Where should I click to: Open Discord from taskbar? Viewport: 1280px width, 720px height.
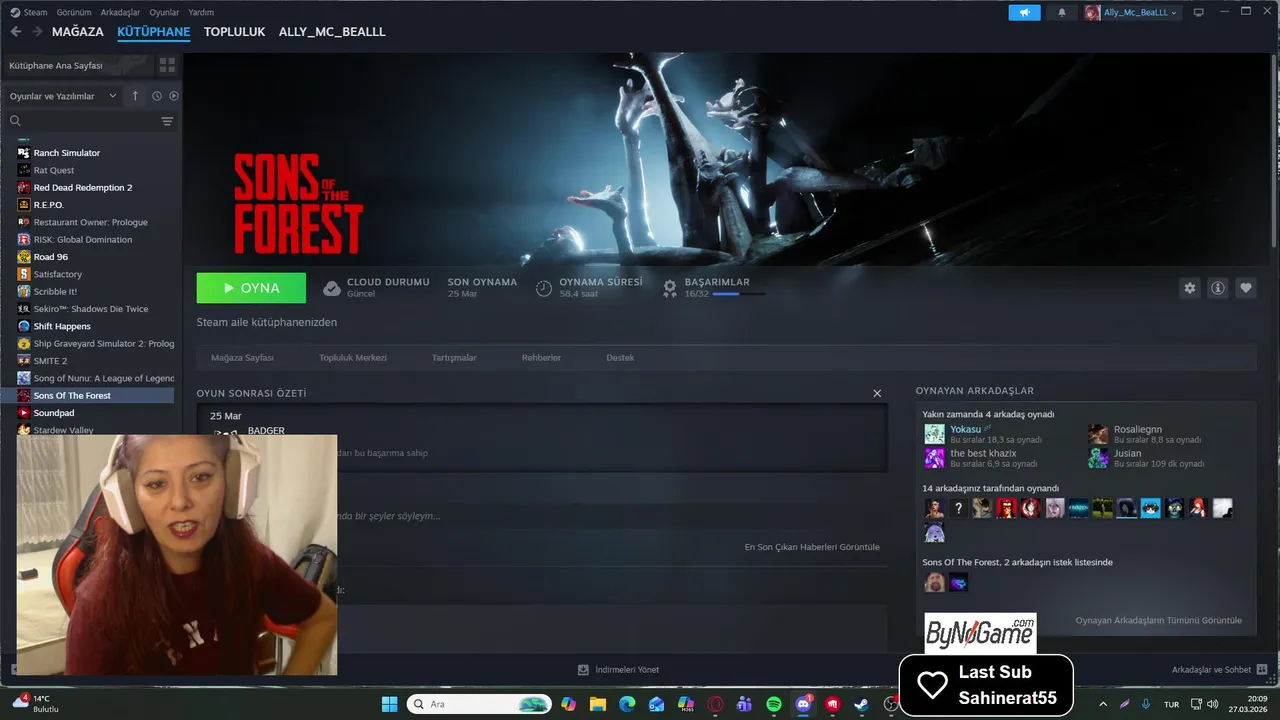[803, 704]
